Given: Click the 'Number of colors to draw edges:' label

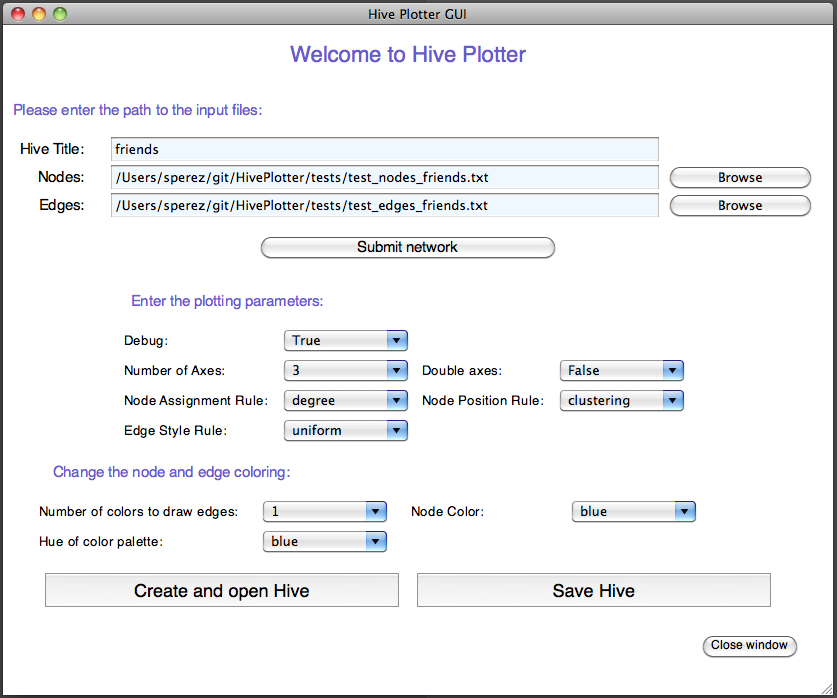Looking at the screenshot, I should 138,511.
